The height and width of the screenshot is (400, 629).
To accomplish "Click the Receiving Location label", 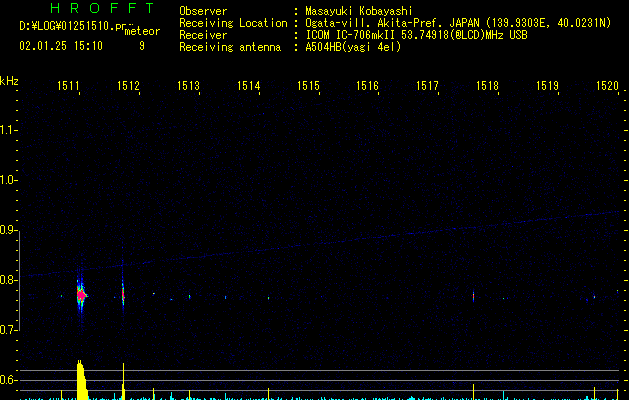I will pyautogui.click(x=233, y=23).
